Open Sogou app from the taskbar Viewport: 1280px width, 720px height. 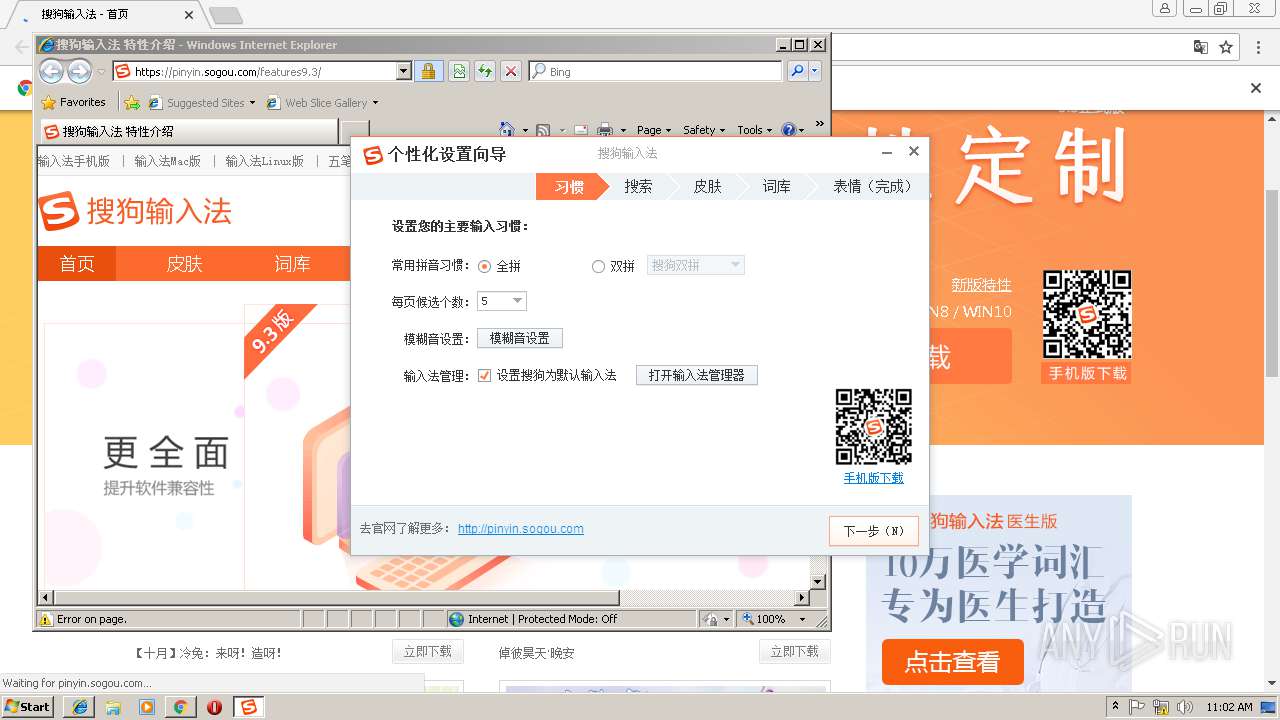249,707
